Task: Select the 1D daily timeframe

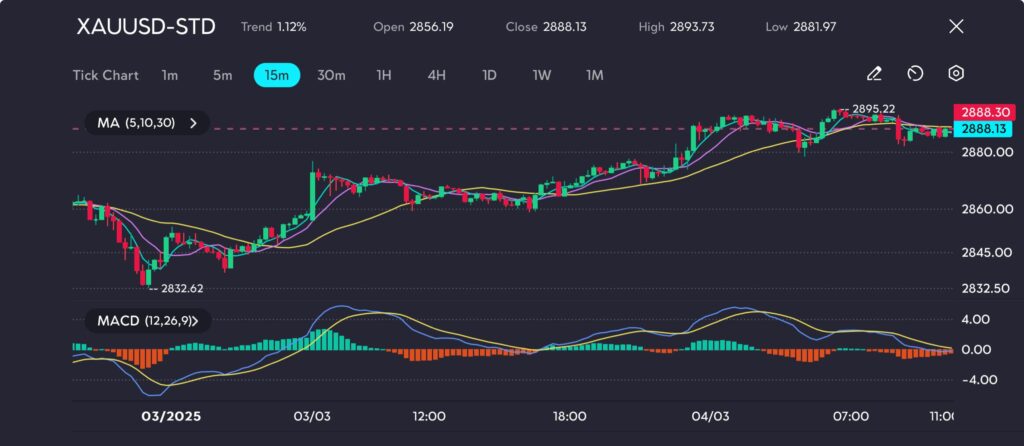Action: click(x=489, y=75)
